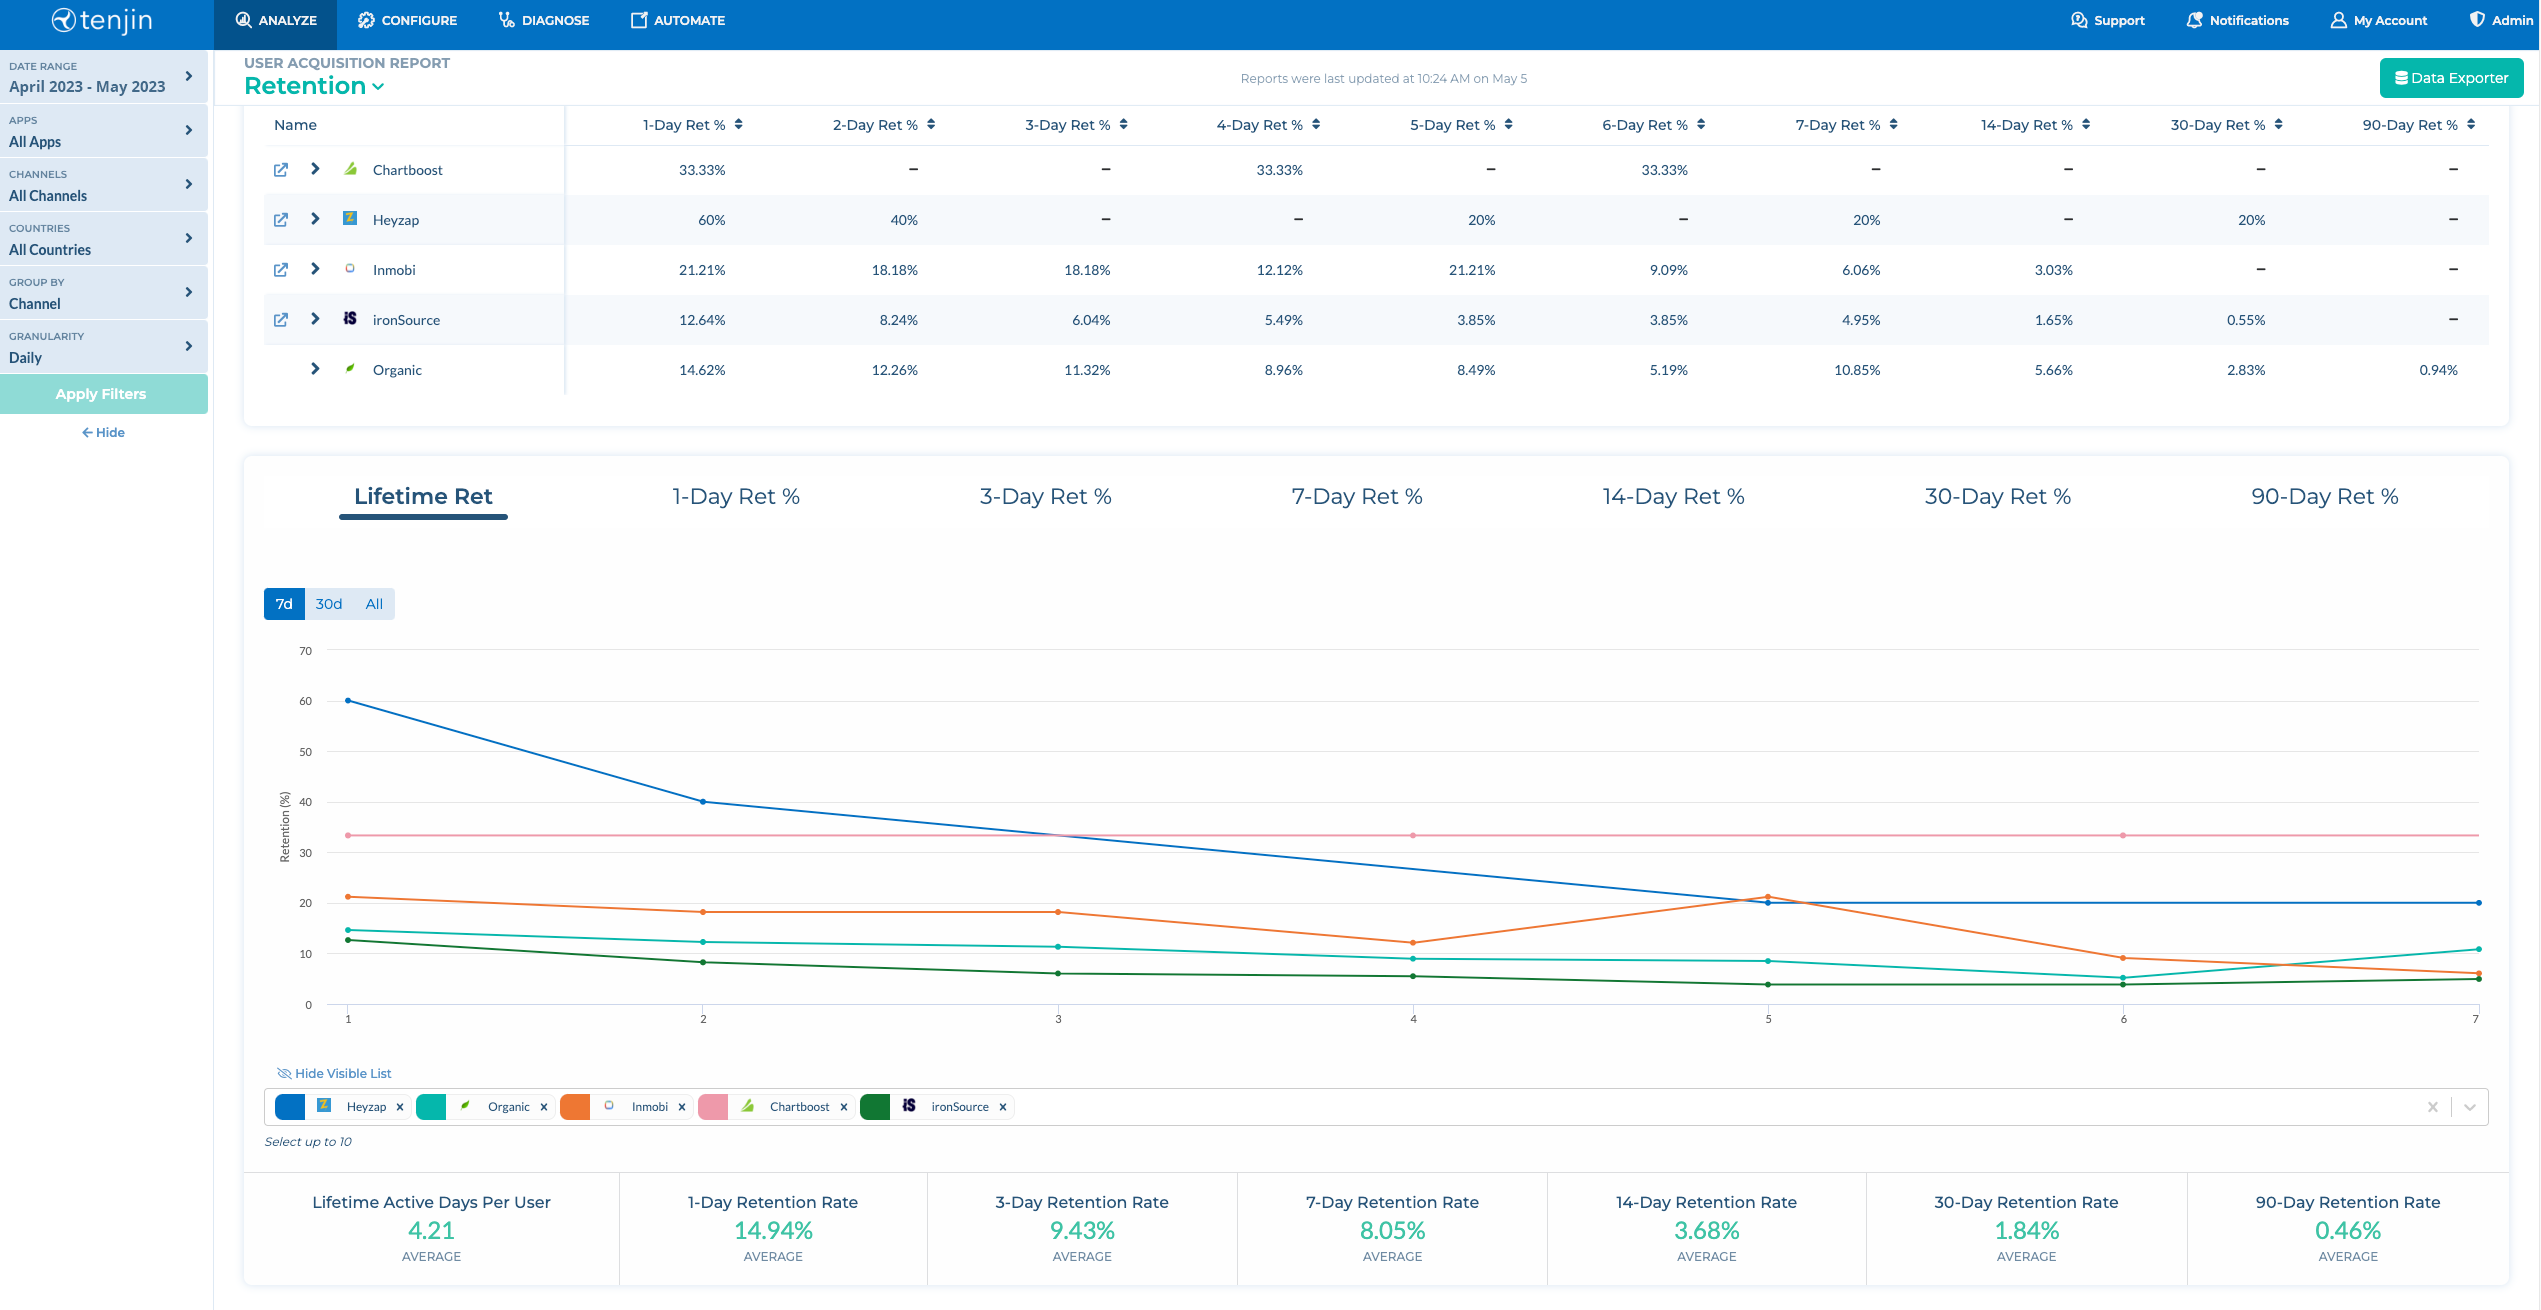The height and width of the screenshot is (1310, 2541).
Task: Click the tenjin logo
Action: 102,21
